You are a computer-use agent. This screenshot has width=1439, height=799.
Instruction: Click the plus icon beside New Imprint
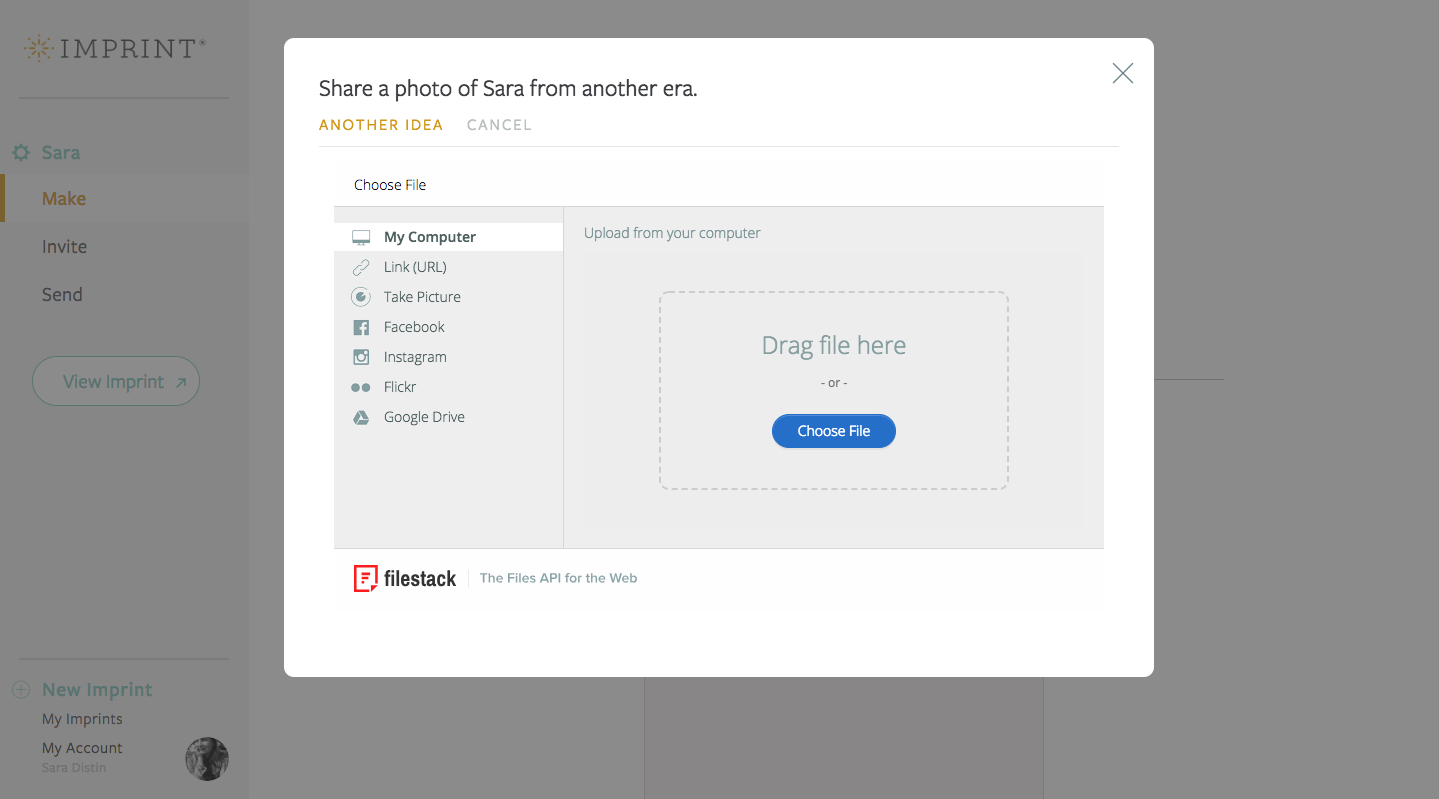[x=20, y=690]
